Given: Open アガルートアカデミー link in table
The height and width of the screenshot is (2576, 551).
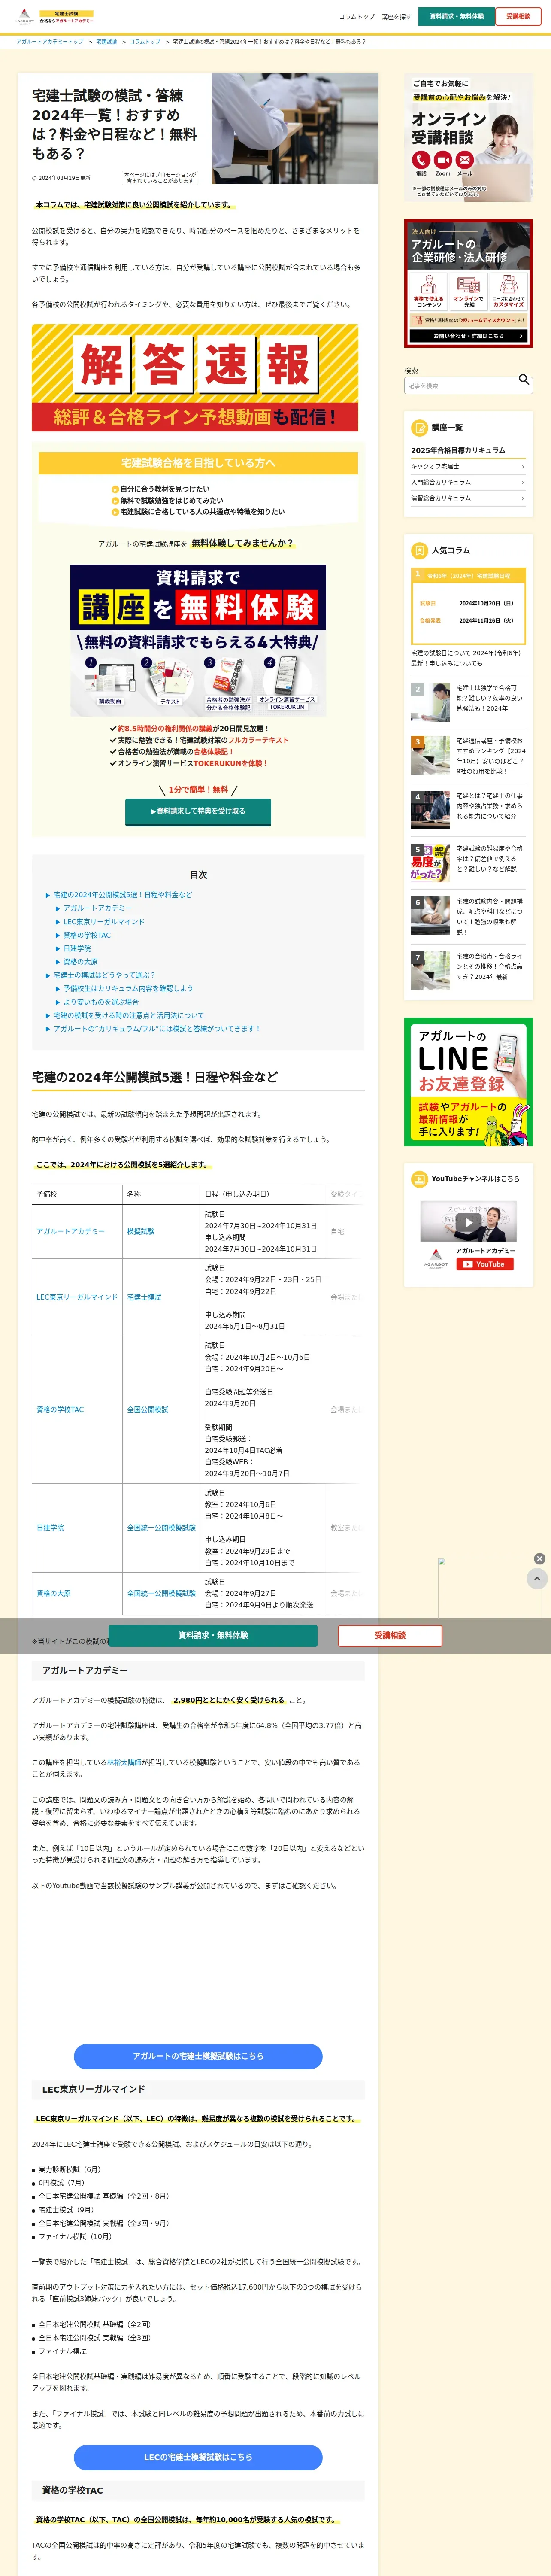Looking at the screenshot, I should click(70, 1232).
